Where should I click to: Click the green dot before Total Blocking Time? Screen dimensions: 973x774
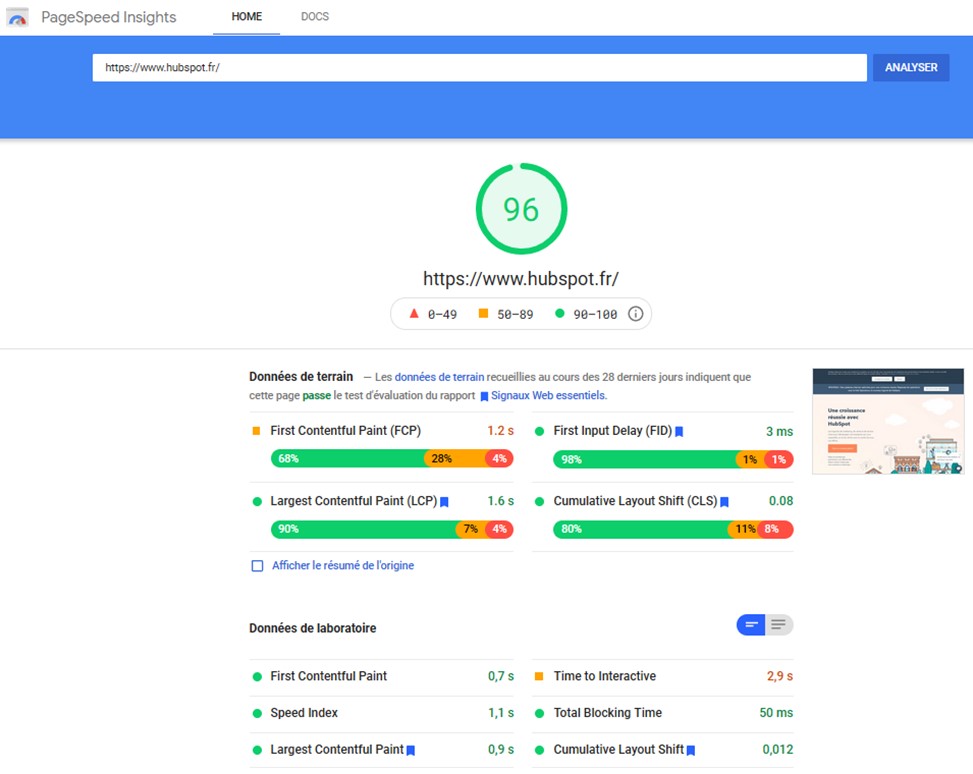tap(539, 713)
